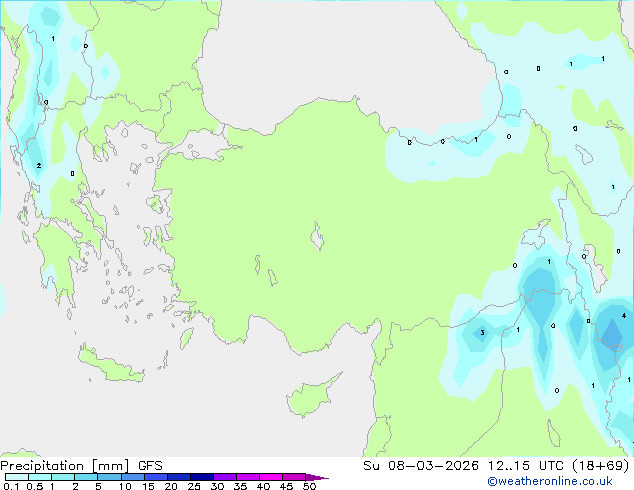Click the island of Crete on the map
Viewport: 634px width, 490px height.
111,365
